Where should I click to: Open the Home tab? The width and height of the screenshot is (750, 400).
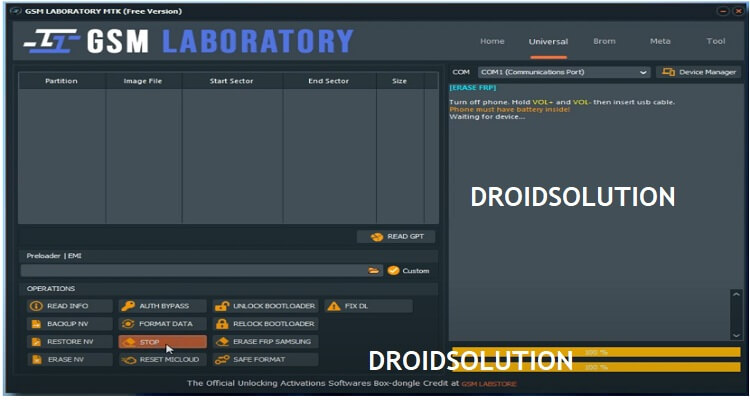click(492, 41)
